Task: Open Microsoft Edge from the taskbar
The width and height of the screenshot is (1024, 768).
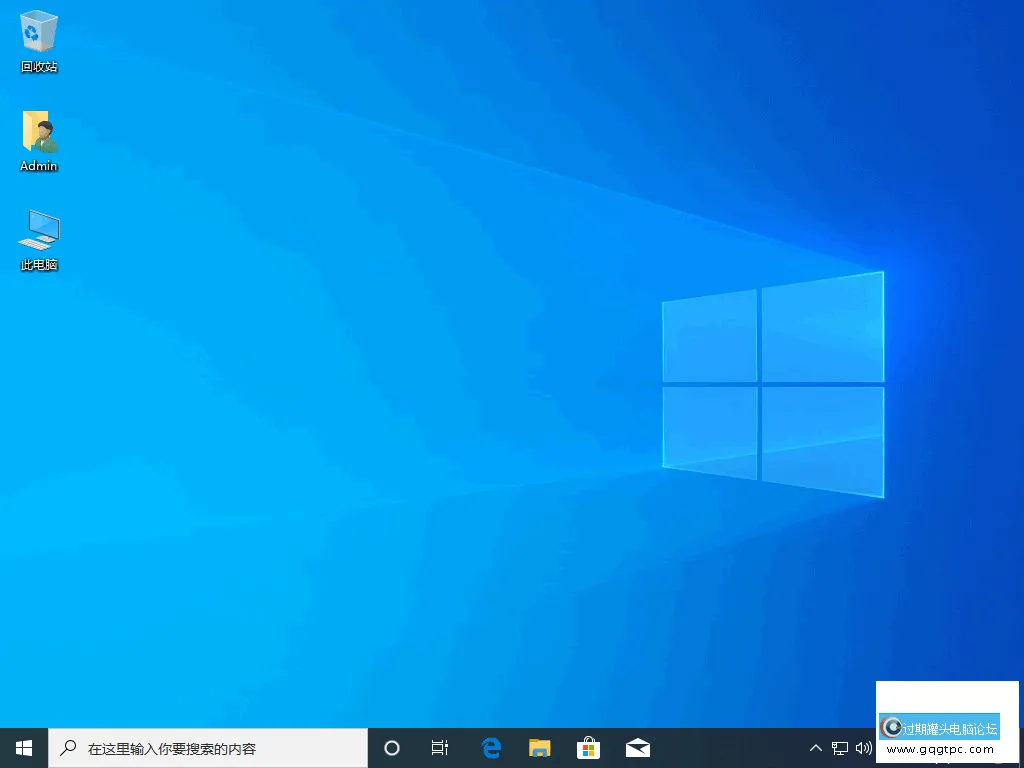Action: tap(490, 747)
